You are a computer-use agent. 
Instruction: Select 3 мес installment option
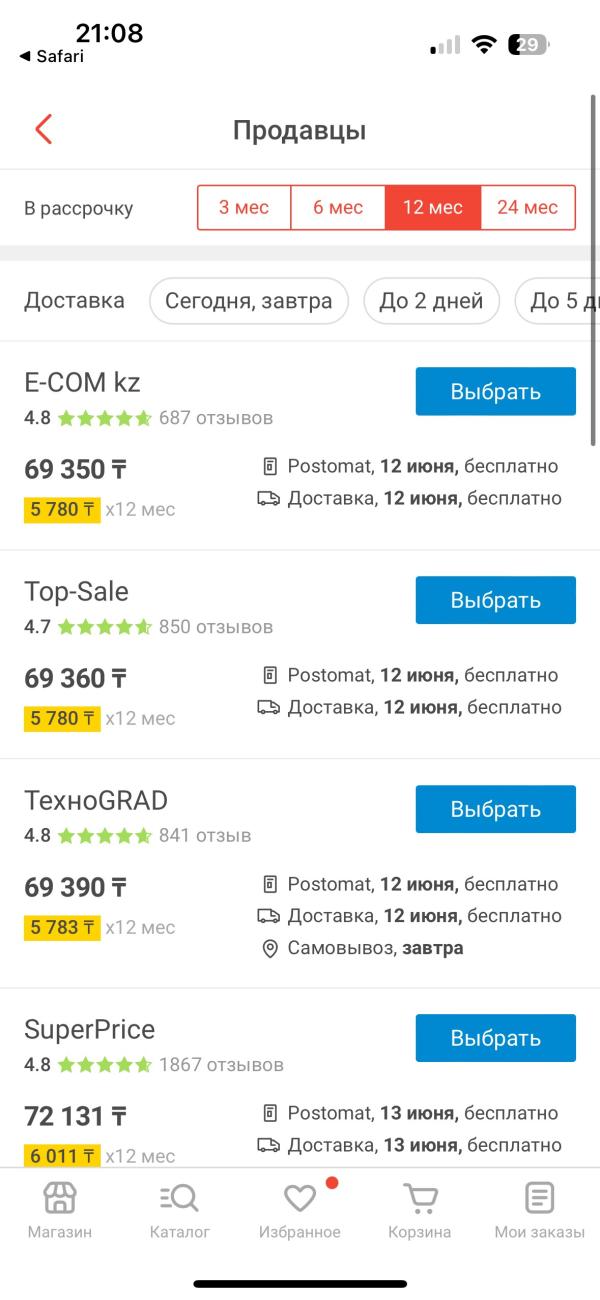244,208
